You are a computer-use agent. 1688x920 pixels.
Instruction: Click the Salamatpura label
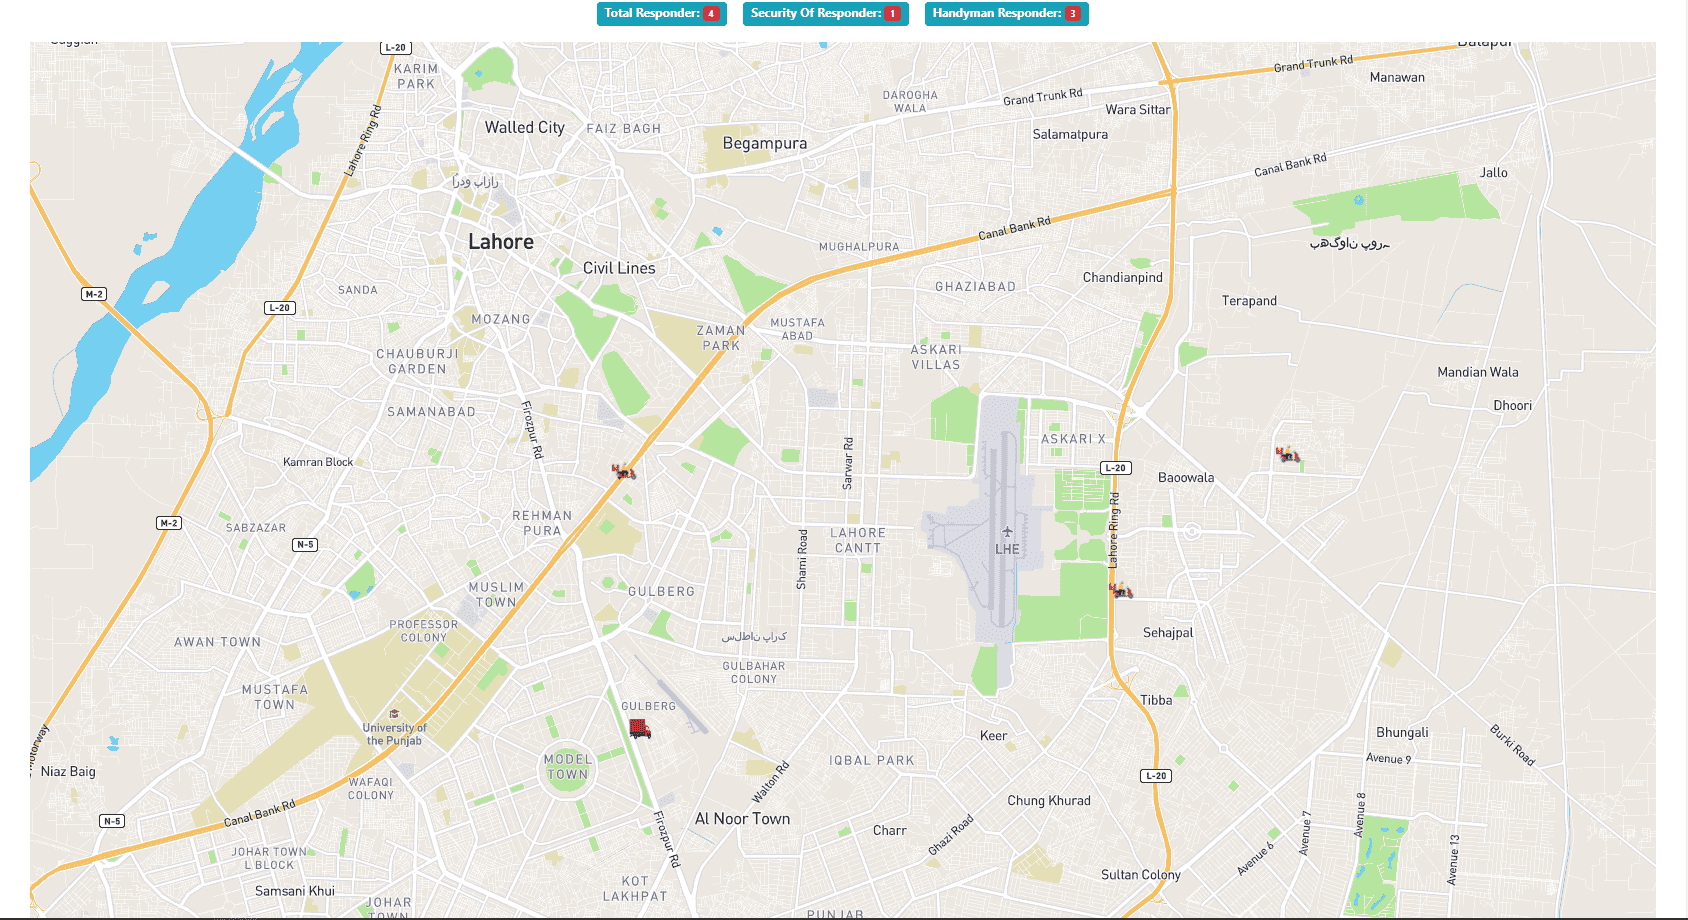[1070, 135]
